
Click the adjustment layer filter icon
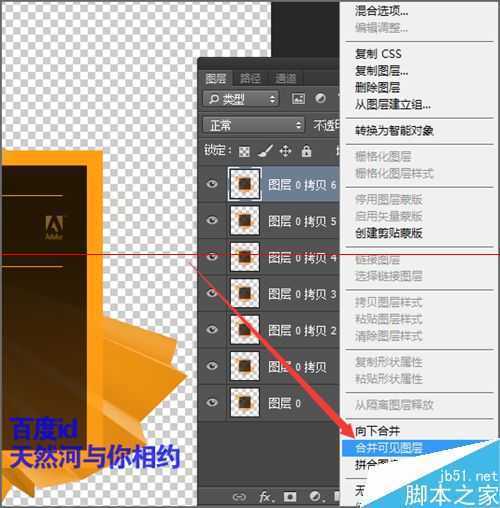click(x=321, y=98)
